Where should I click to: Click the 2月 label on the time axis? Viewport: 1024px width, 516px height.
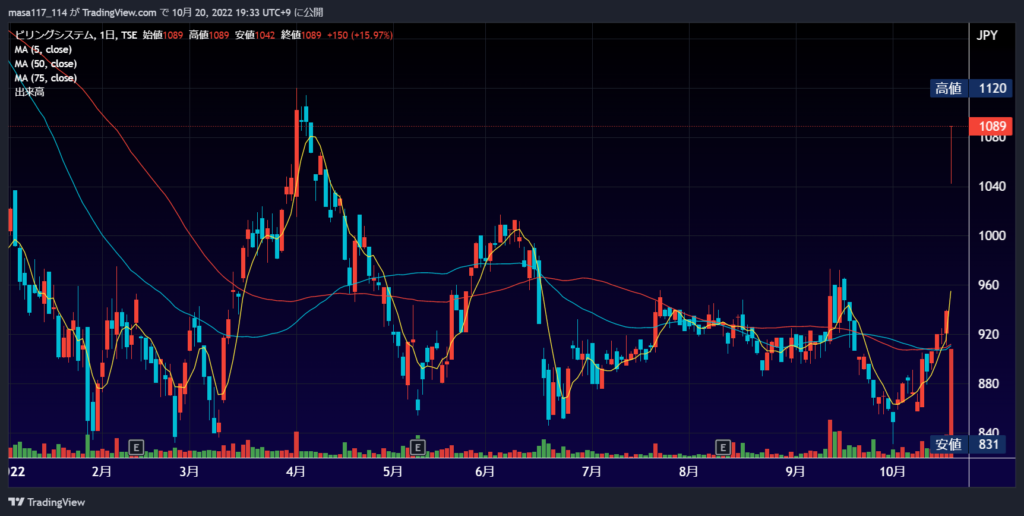(x=101, y=472)
